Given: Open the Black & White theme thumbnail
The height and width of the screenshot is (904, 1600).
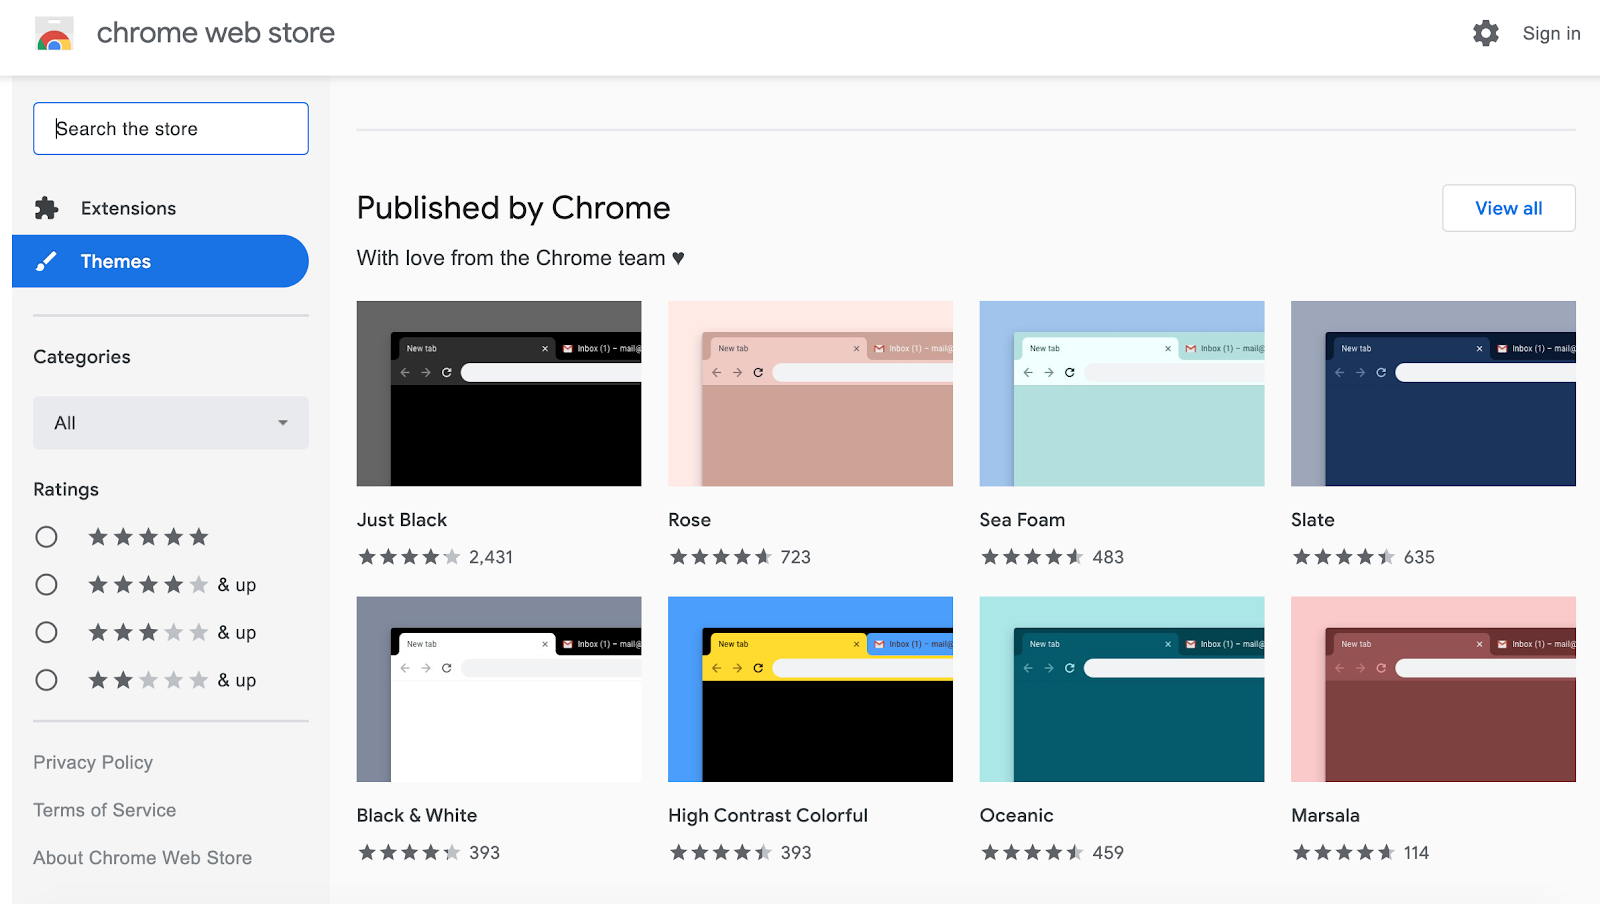Looking at the screenshot, I should pyautogui.click(x=499, y=689).
